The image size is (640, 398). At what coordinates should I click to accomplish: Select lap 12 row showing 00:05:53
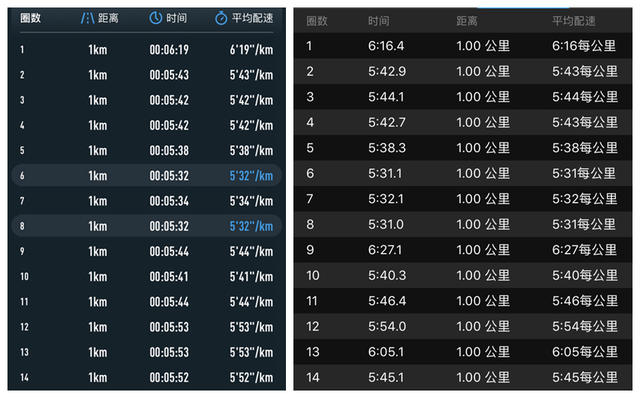[x=147, y=327]
